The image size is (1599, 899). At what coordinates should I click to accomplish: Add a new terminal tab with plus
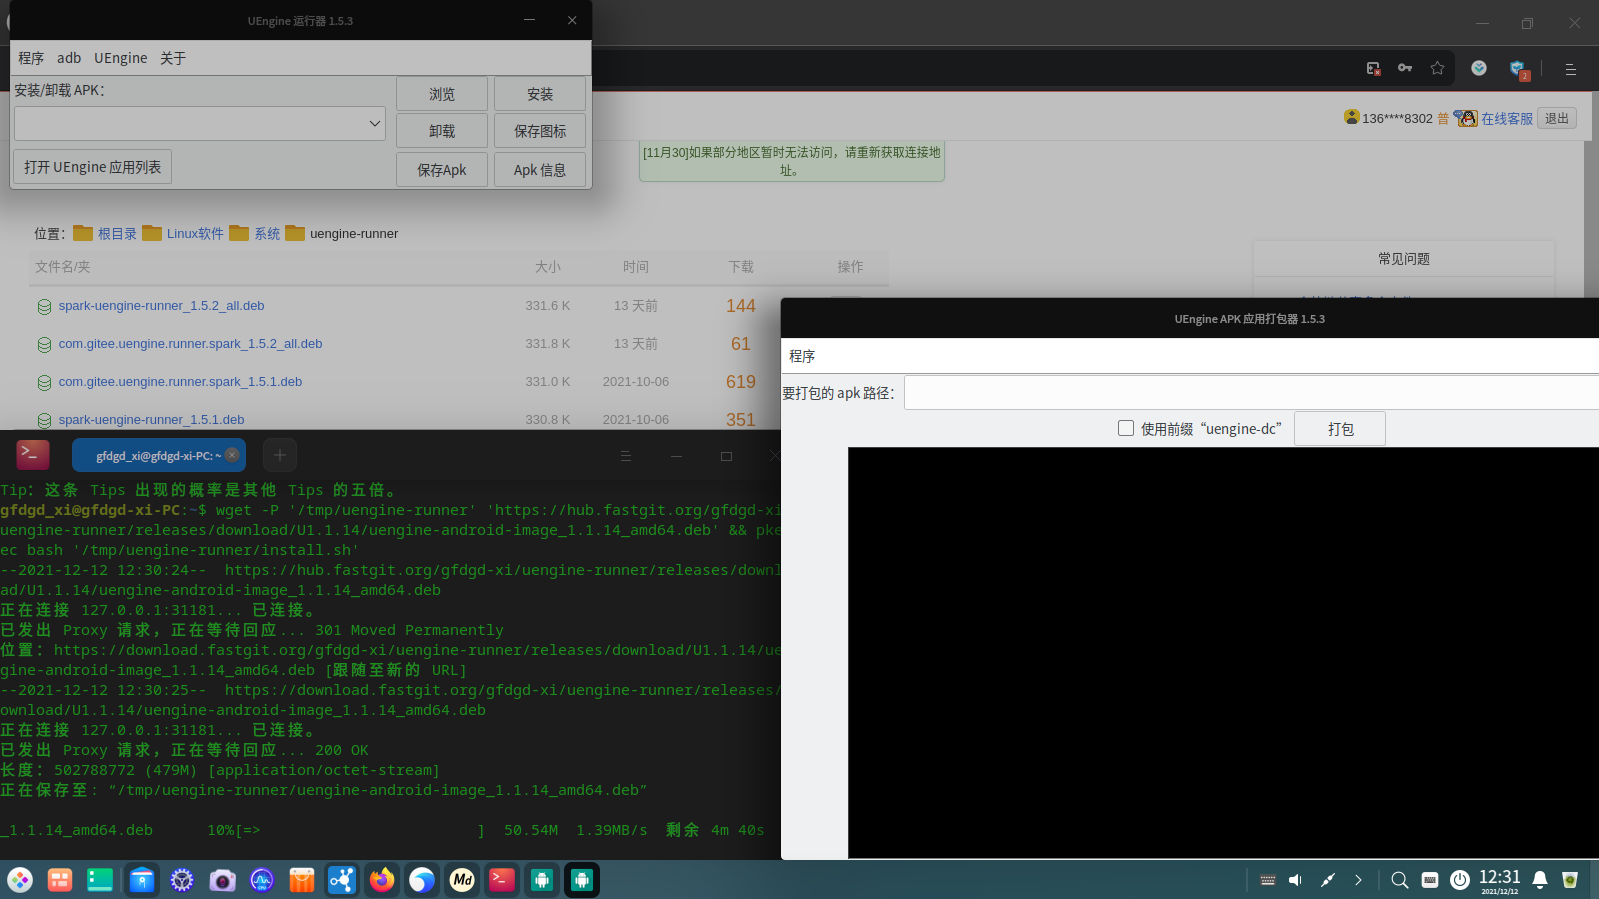click(x=280, y=455)
